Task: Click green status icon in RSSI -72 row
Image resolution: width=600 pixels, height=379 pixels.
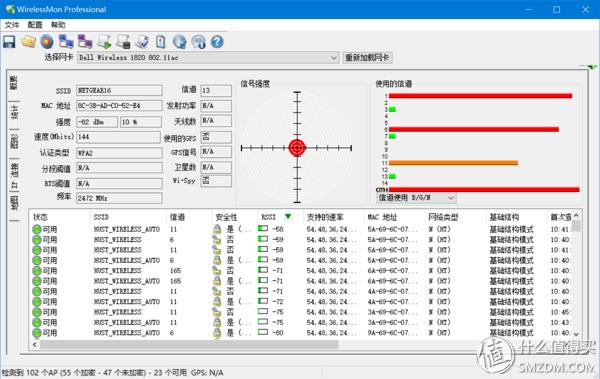Action: pos(37,302)
